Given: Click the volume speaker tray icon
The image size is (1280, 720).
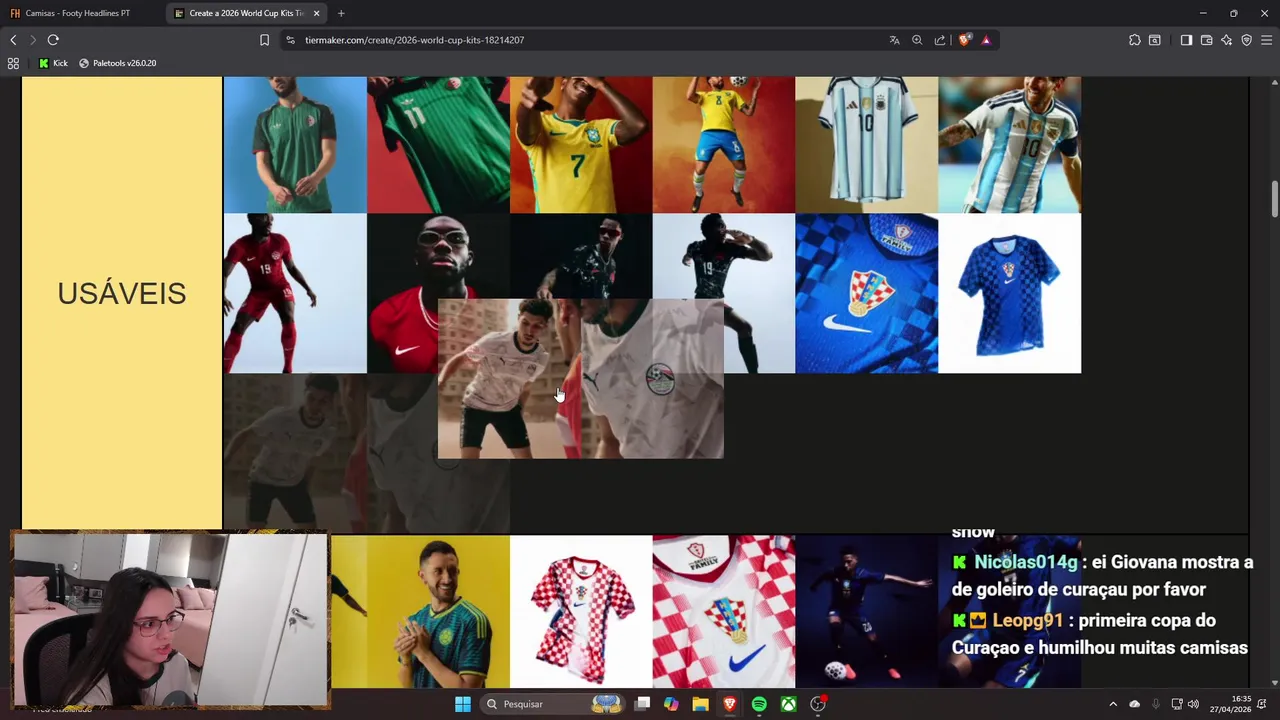Looking at the screenshot, I should click(x=1193, y=704).
